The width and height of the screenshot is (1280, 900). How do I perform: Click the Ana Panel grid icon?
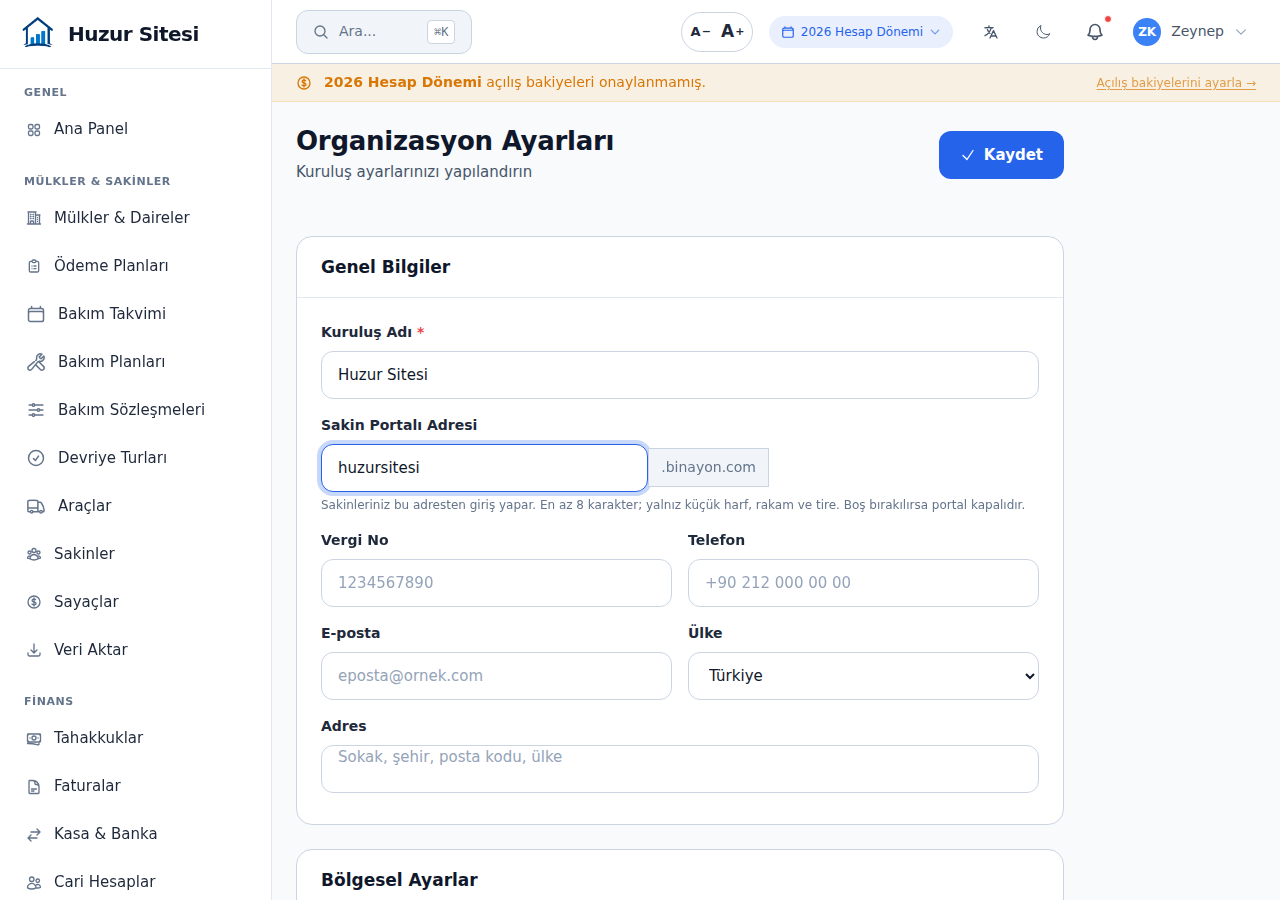[x=34, y=130]
